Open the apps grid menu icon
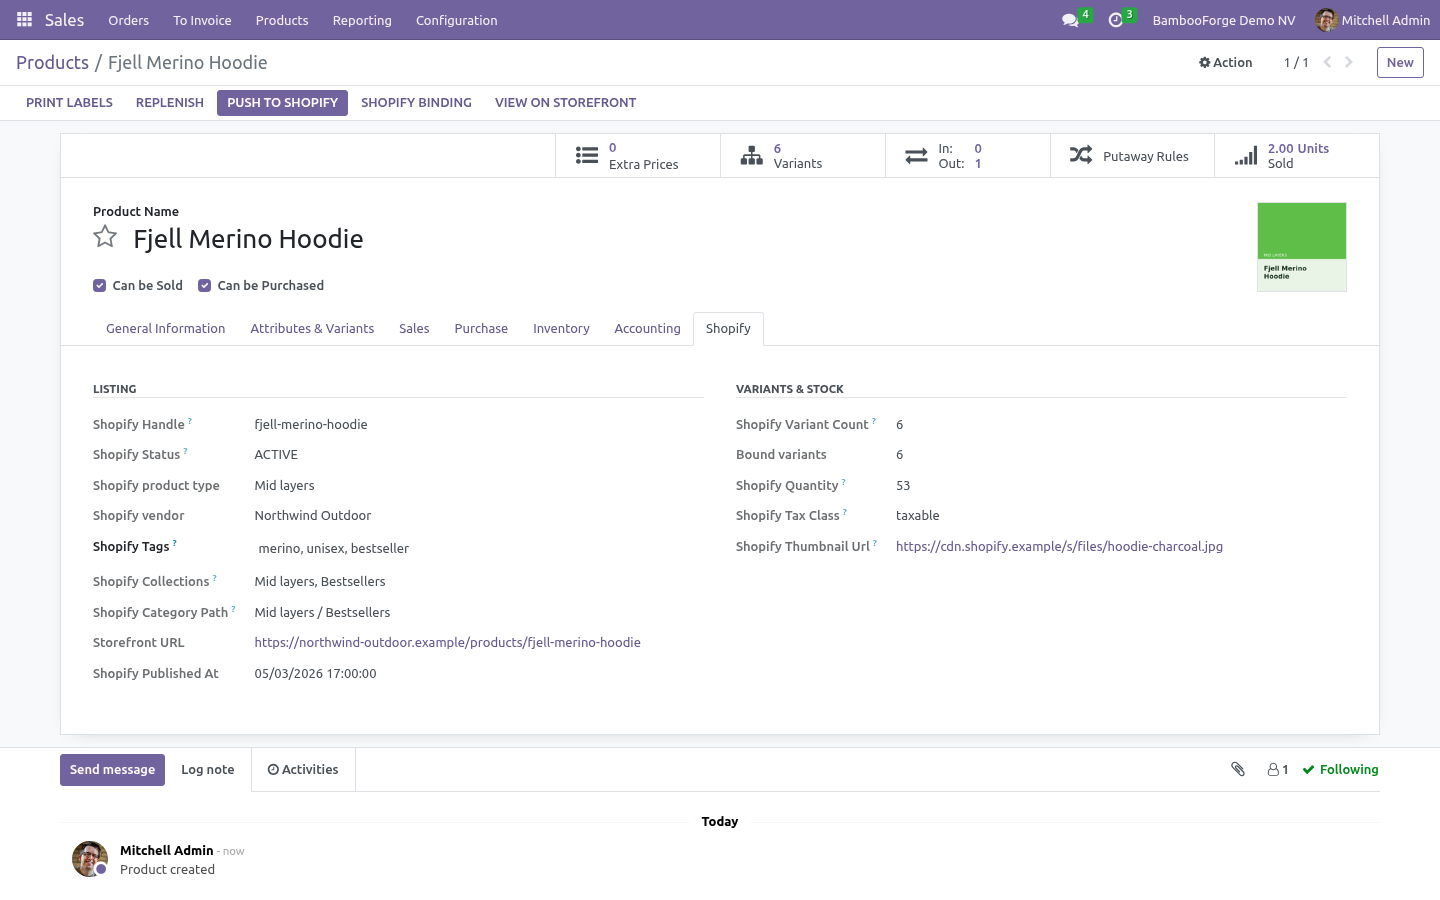This screenshot has width=1440, height=900. click(x=24, y=20)
